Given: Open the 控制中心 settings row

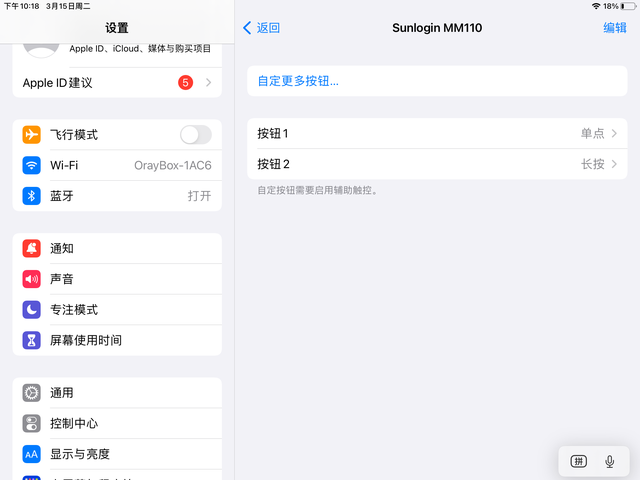Looking at the screenshot, I should 117,424.
